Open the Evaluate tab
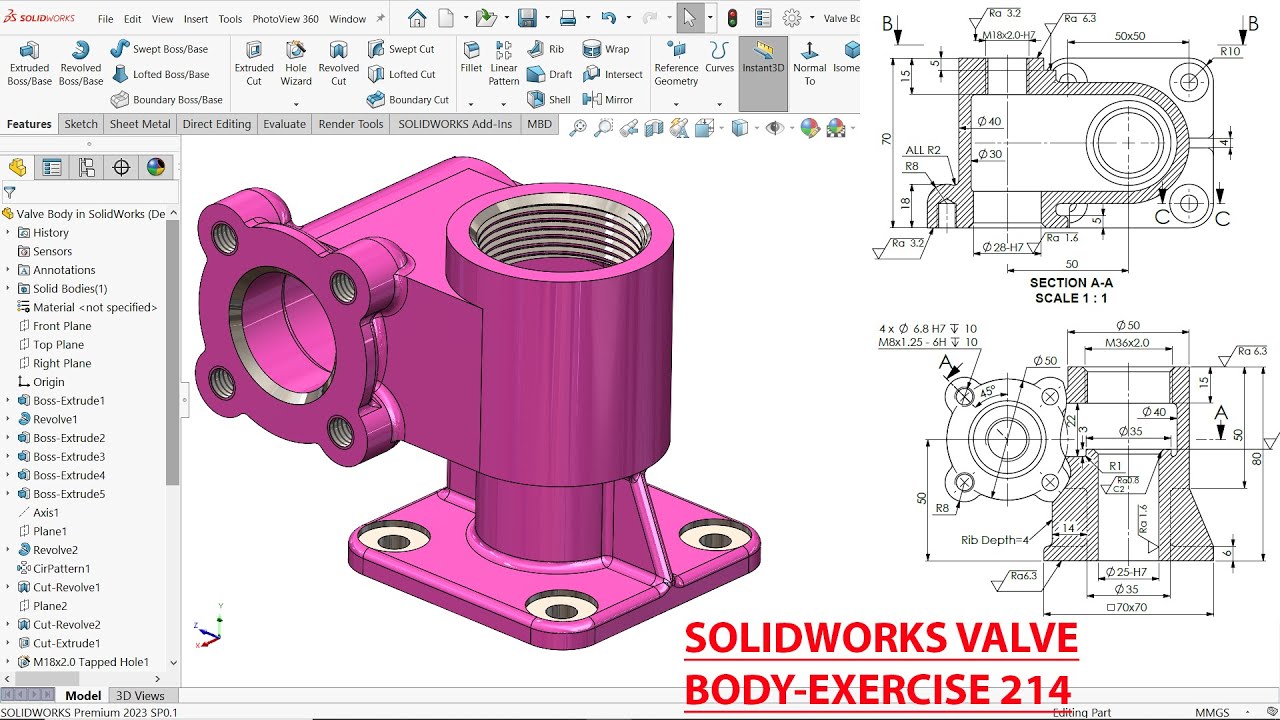The image size is (1280, 720). (x=284, y=124)
